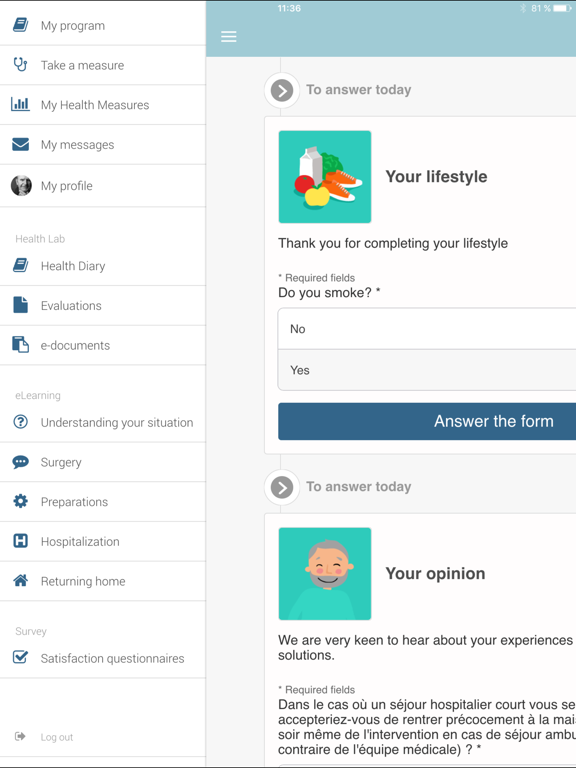Click the Answer the form button
This screenshot has height=768, width=576.
coord(427,421)
